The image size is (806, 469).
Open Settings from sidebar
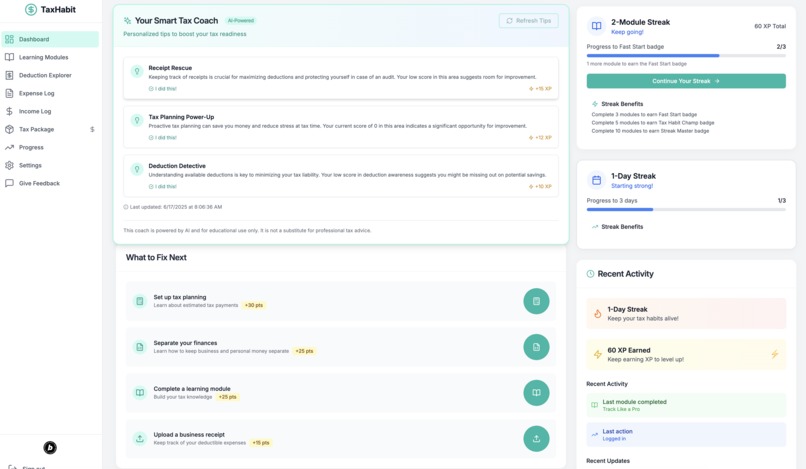coord(50,165)
